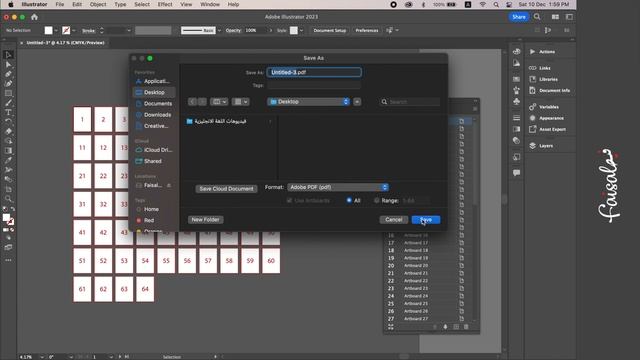
Task: Go back in Save As browser
Action: coord(192,102)
